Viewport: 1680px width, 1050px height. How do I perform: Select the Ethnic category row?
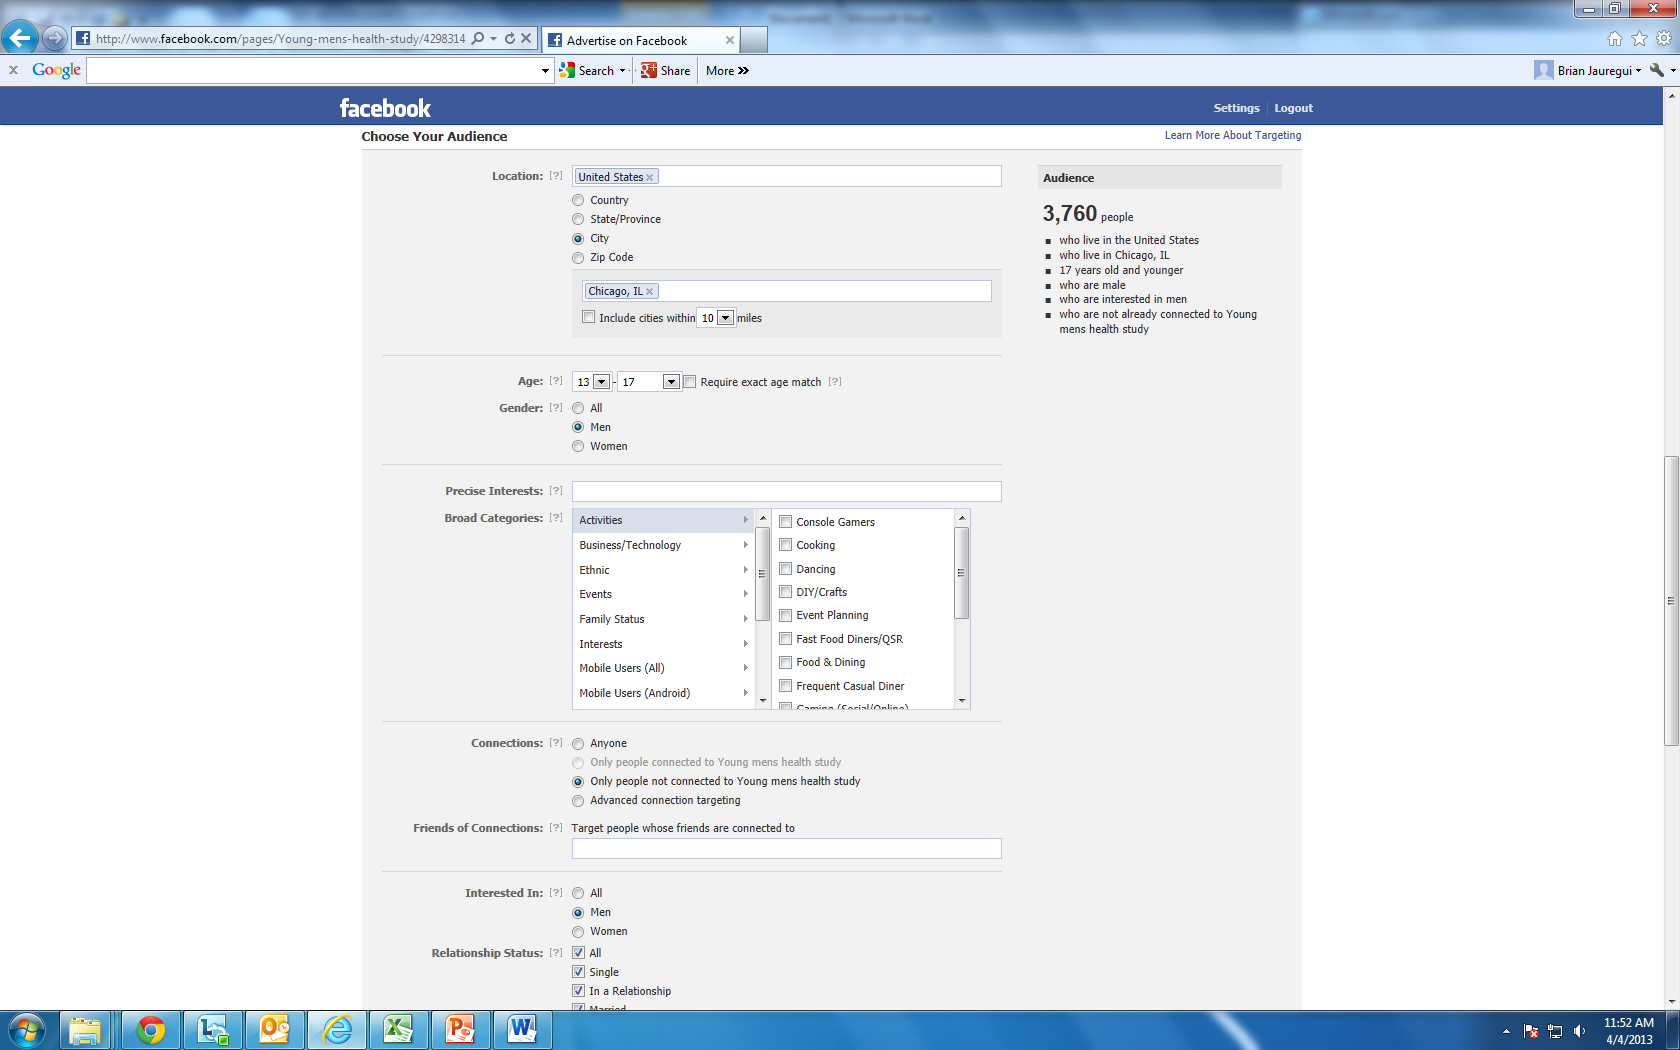pyautogui.click(x=663, y=570)
